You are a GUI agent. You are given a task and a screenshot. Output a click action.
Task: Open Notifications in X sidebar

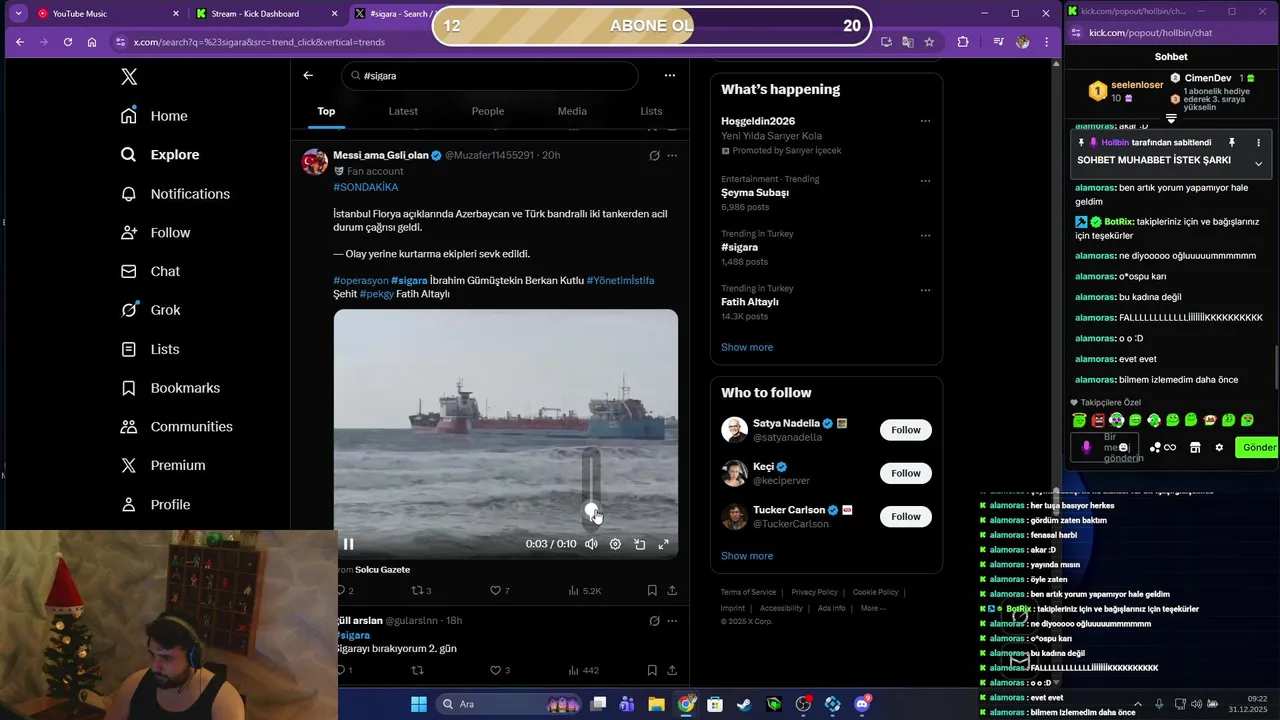(x=175, y=194)
